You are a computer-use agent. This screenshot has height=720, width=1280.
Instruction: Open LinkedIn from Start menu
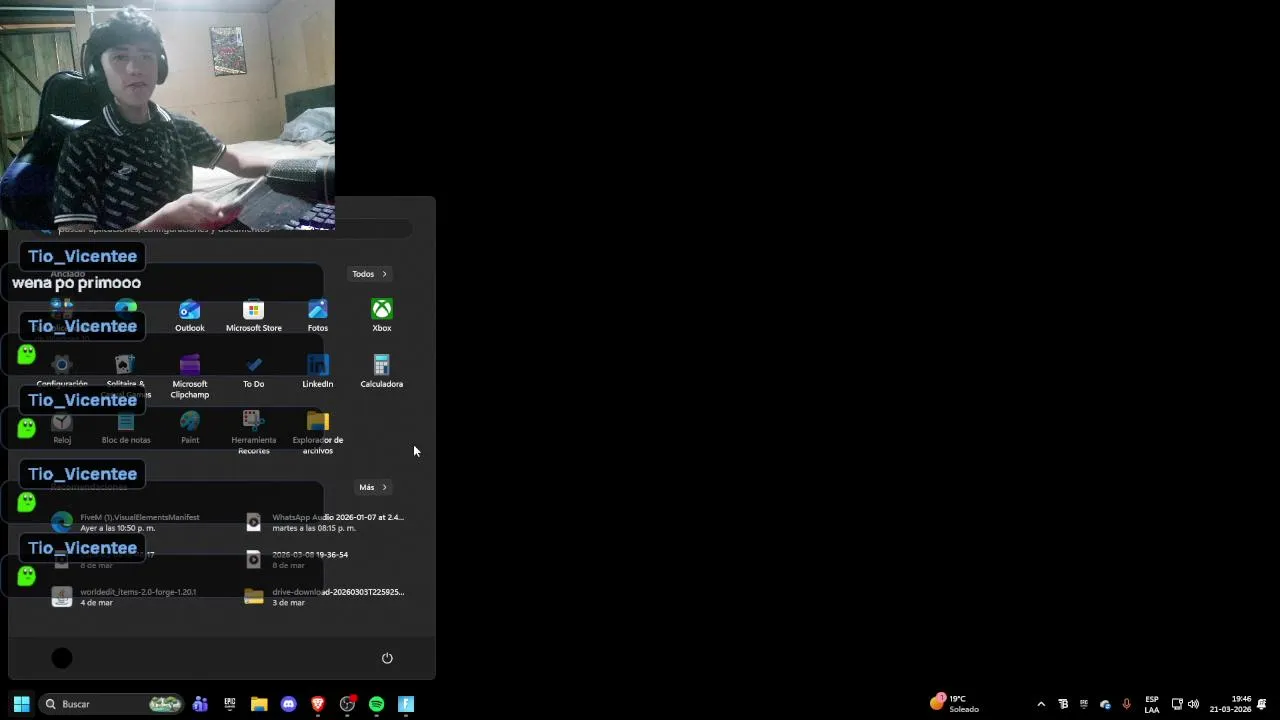click(317, 372)
